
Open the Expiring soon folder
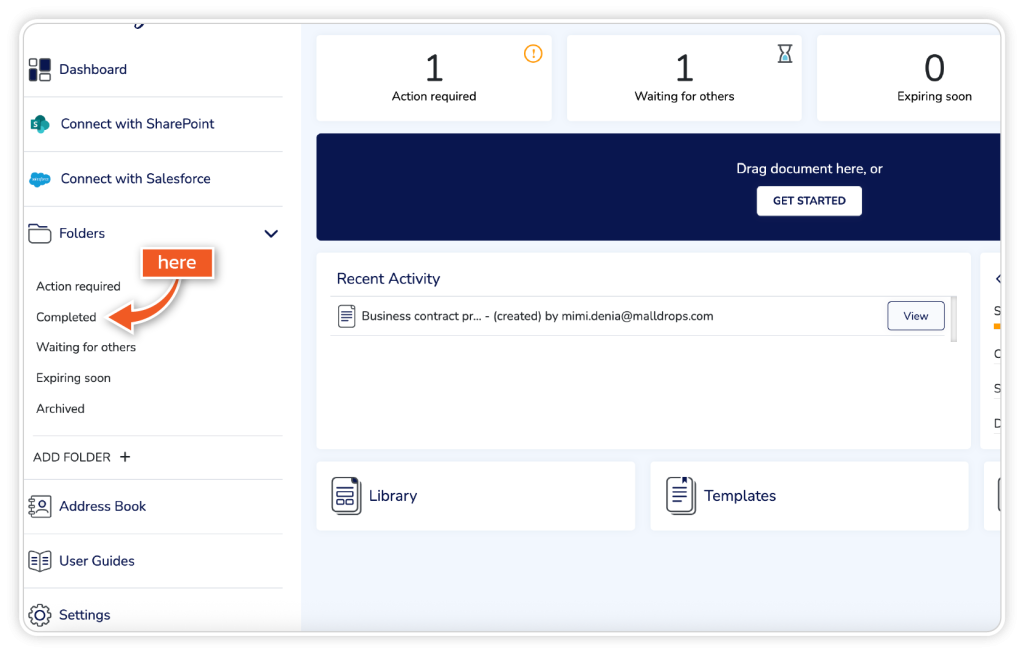coord(73,378)
